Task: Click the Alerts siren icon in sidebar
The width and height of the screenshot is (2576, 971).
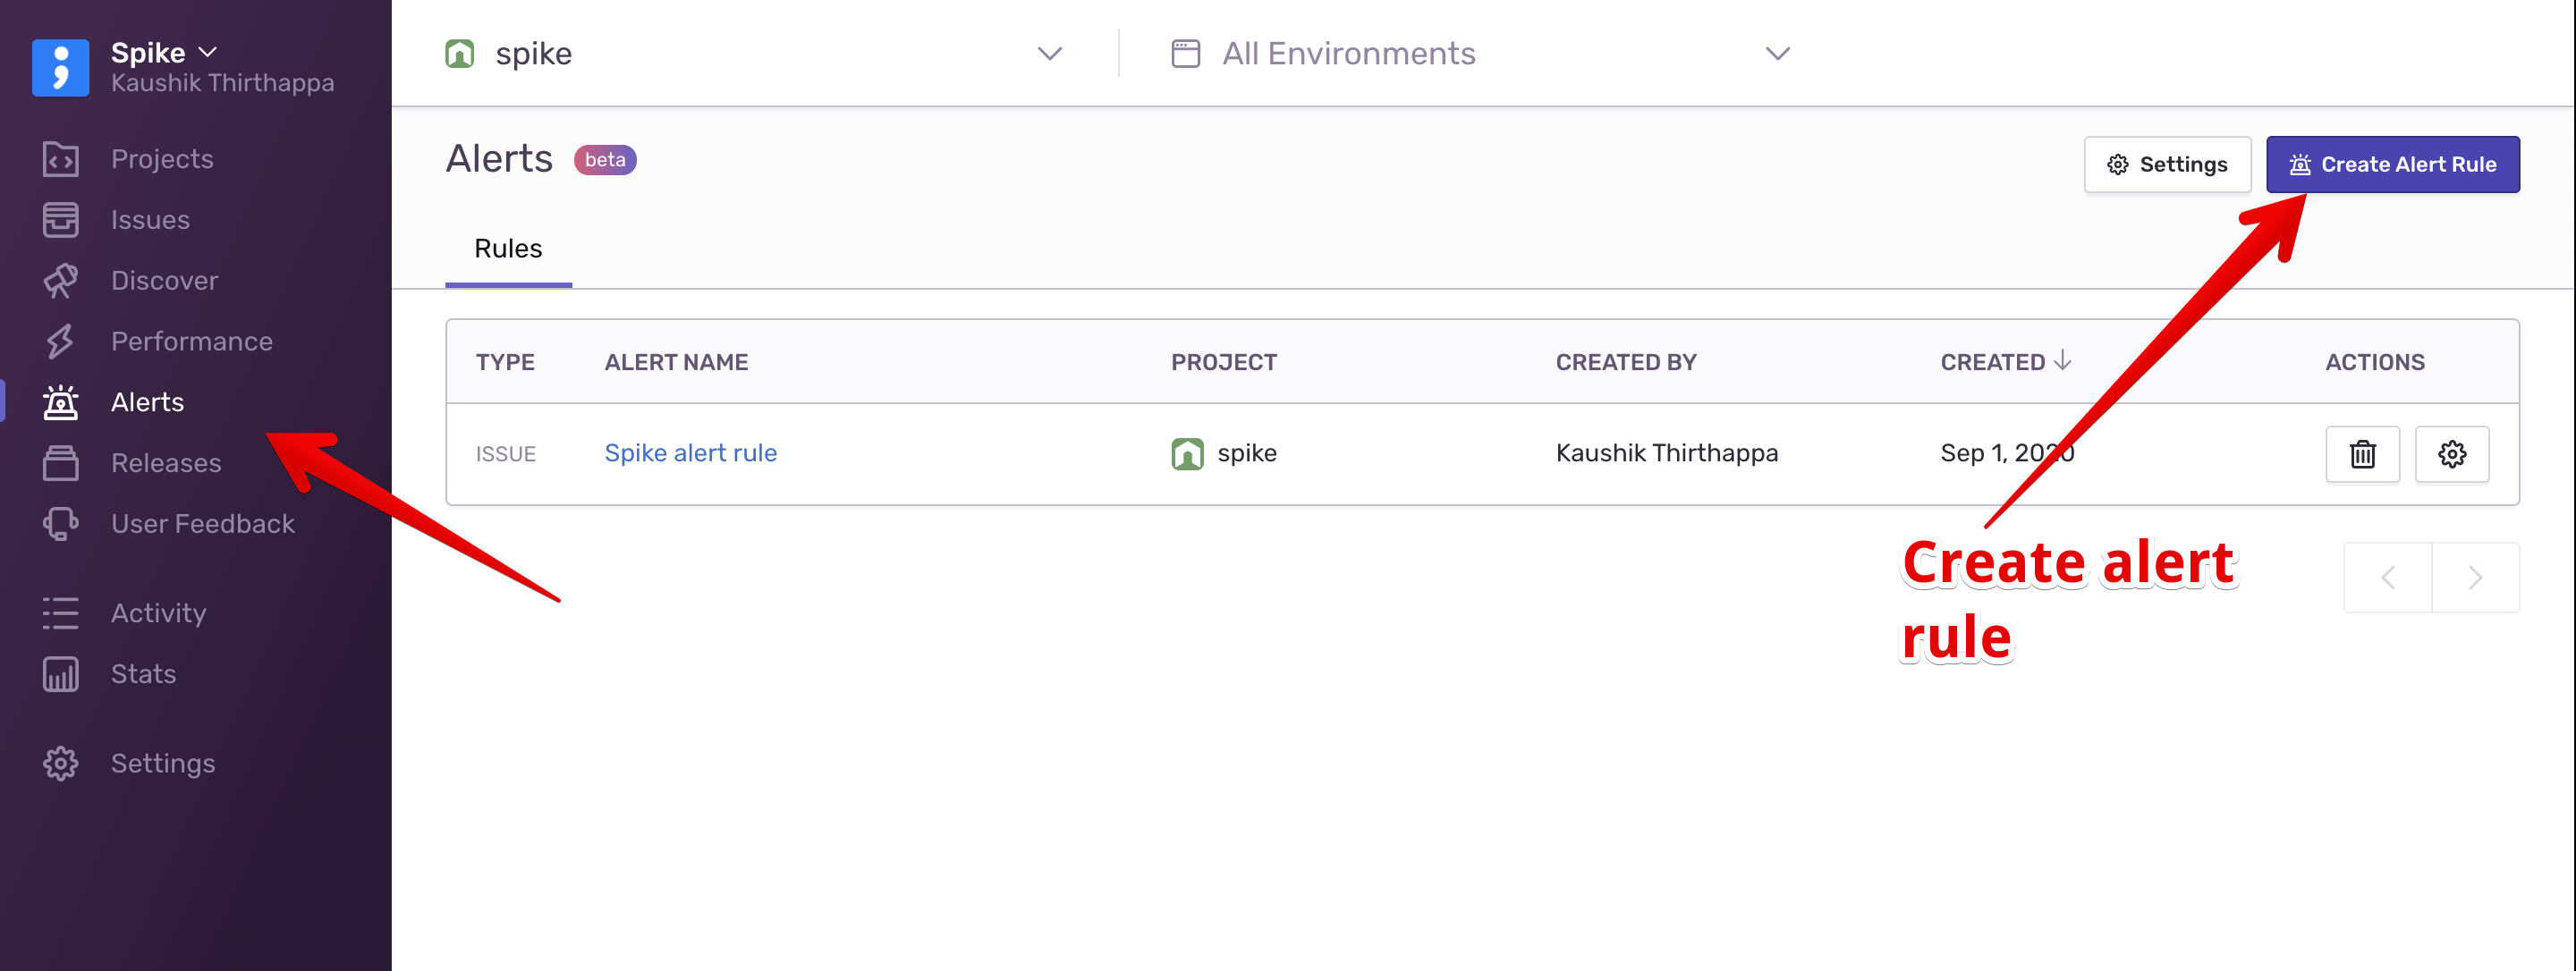Action: (x=60, y=402)
